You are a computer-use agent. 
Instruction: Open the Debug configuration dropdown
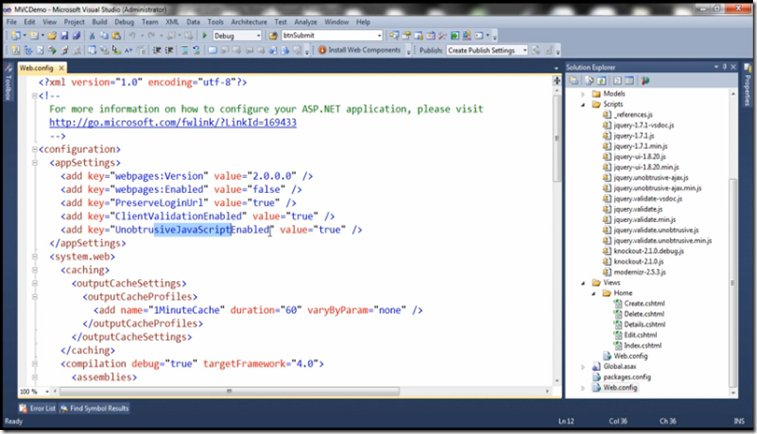(259, 36)
